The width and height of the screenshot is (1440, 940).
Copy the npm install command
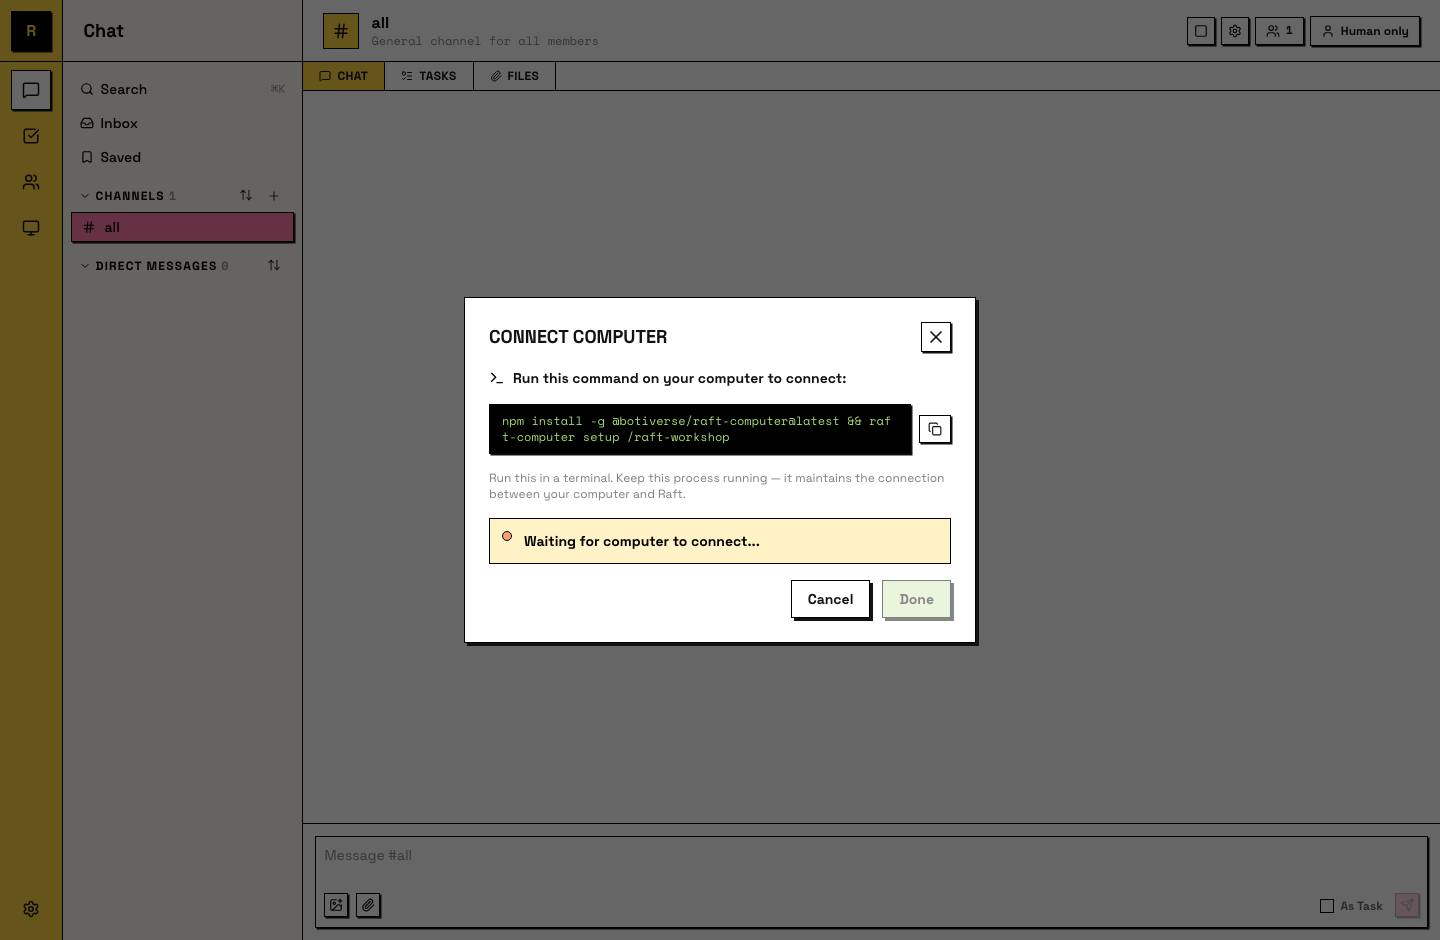[x=935, y=429]
